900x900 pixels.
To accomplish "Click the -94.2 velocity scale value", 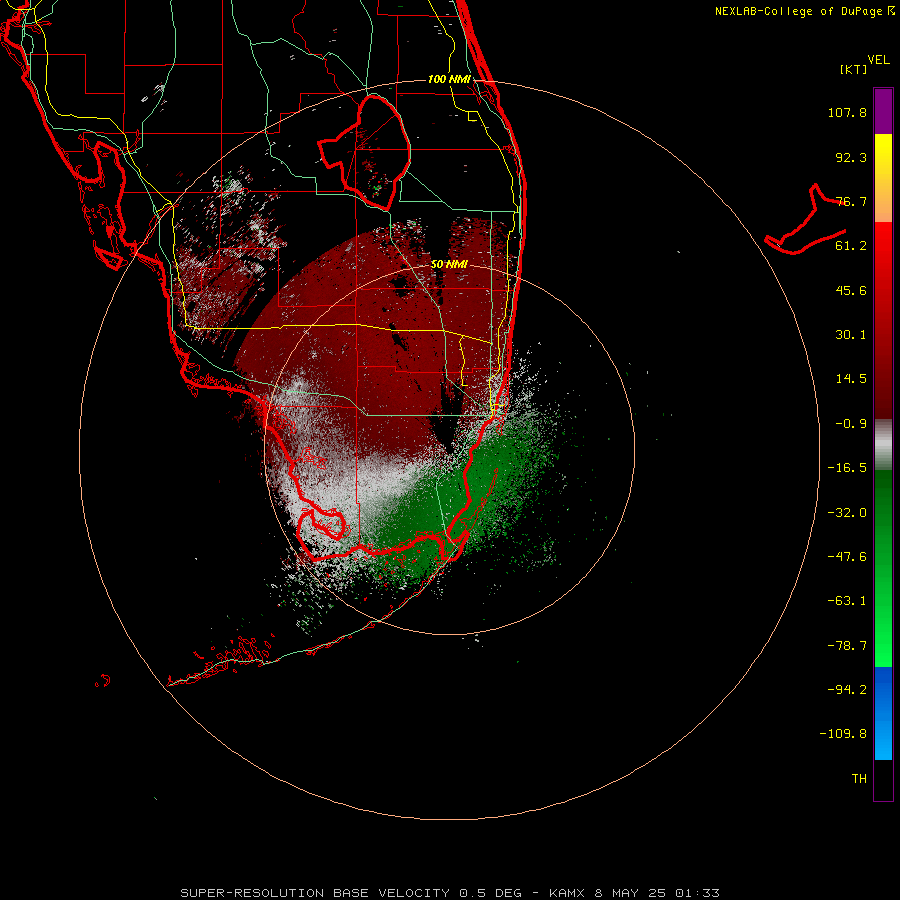I will click(847, 689).
